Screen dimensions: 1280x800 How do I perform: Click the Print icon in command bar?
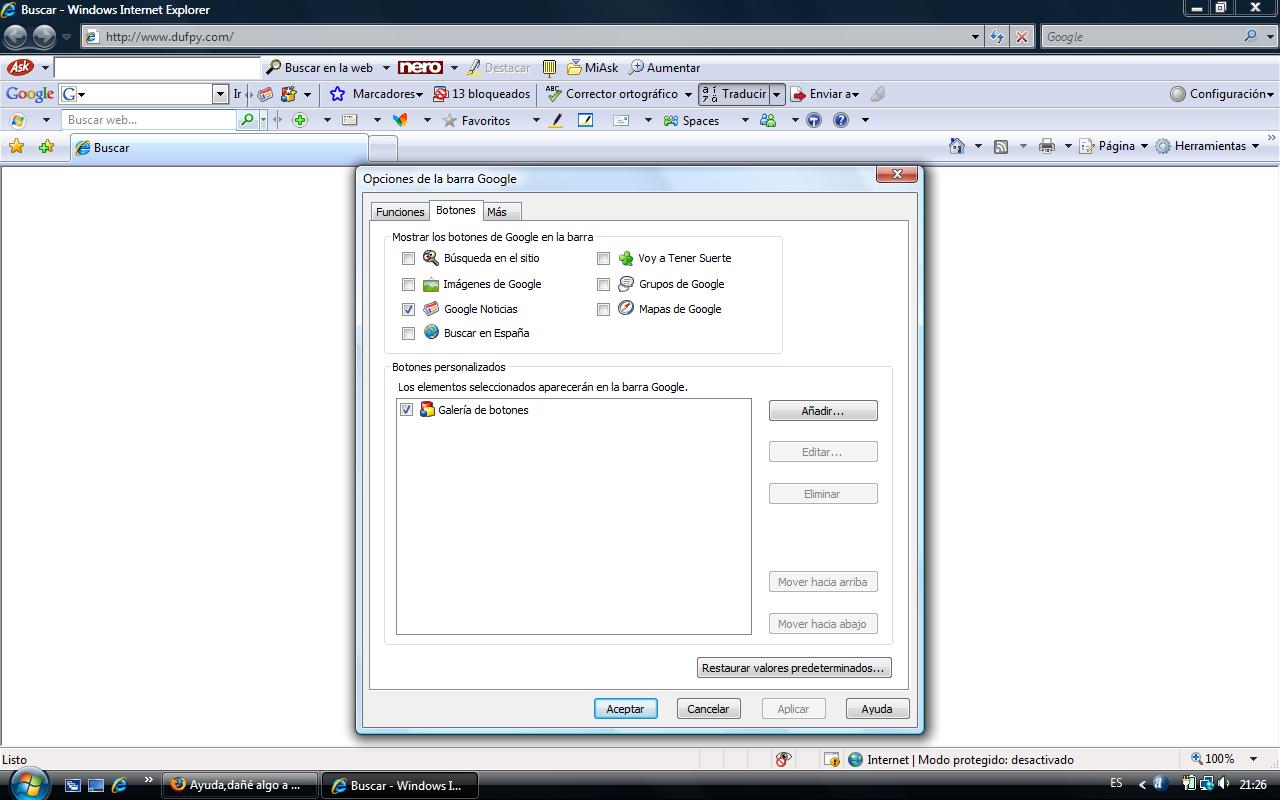tap(1047, 146)
